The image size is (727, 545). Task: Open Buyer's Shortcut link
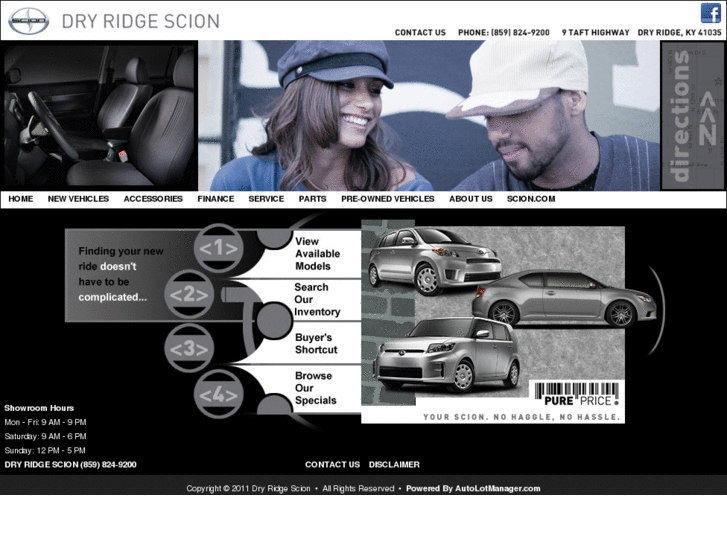pos(316,344)
